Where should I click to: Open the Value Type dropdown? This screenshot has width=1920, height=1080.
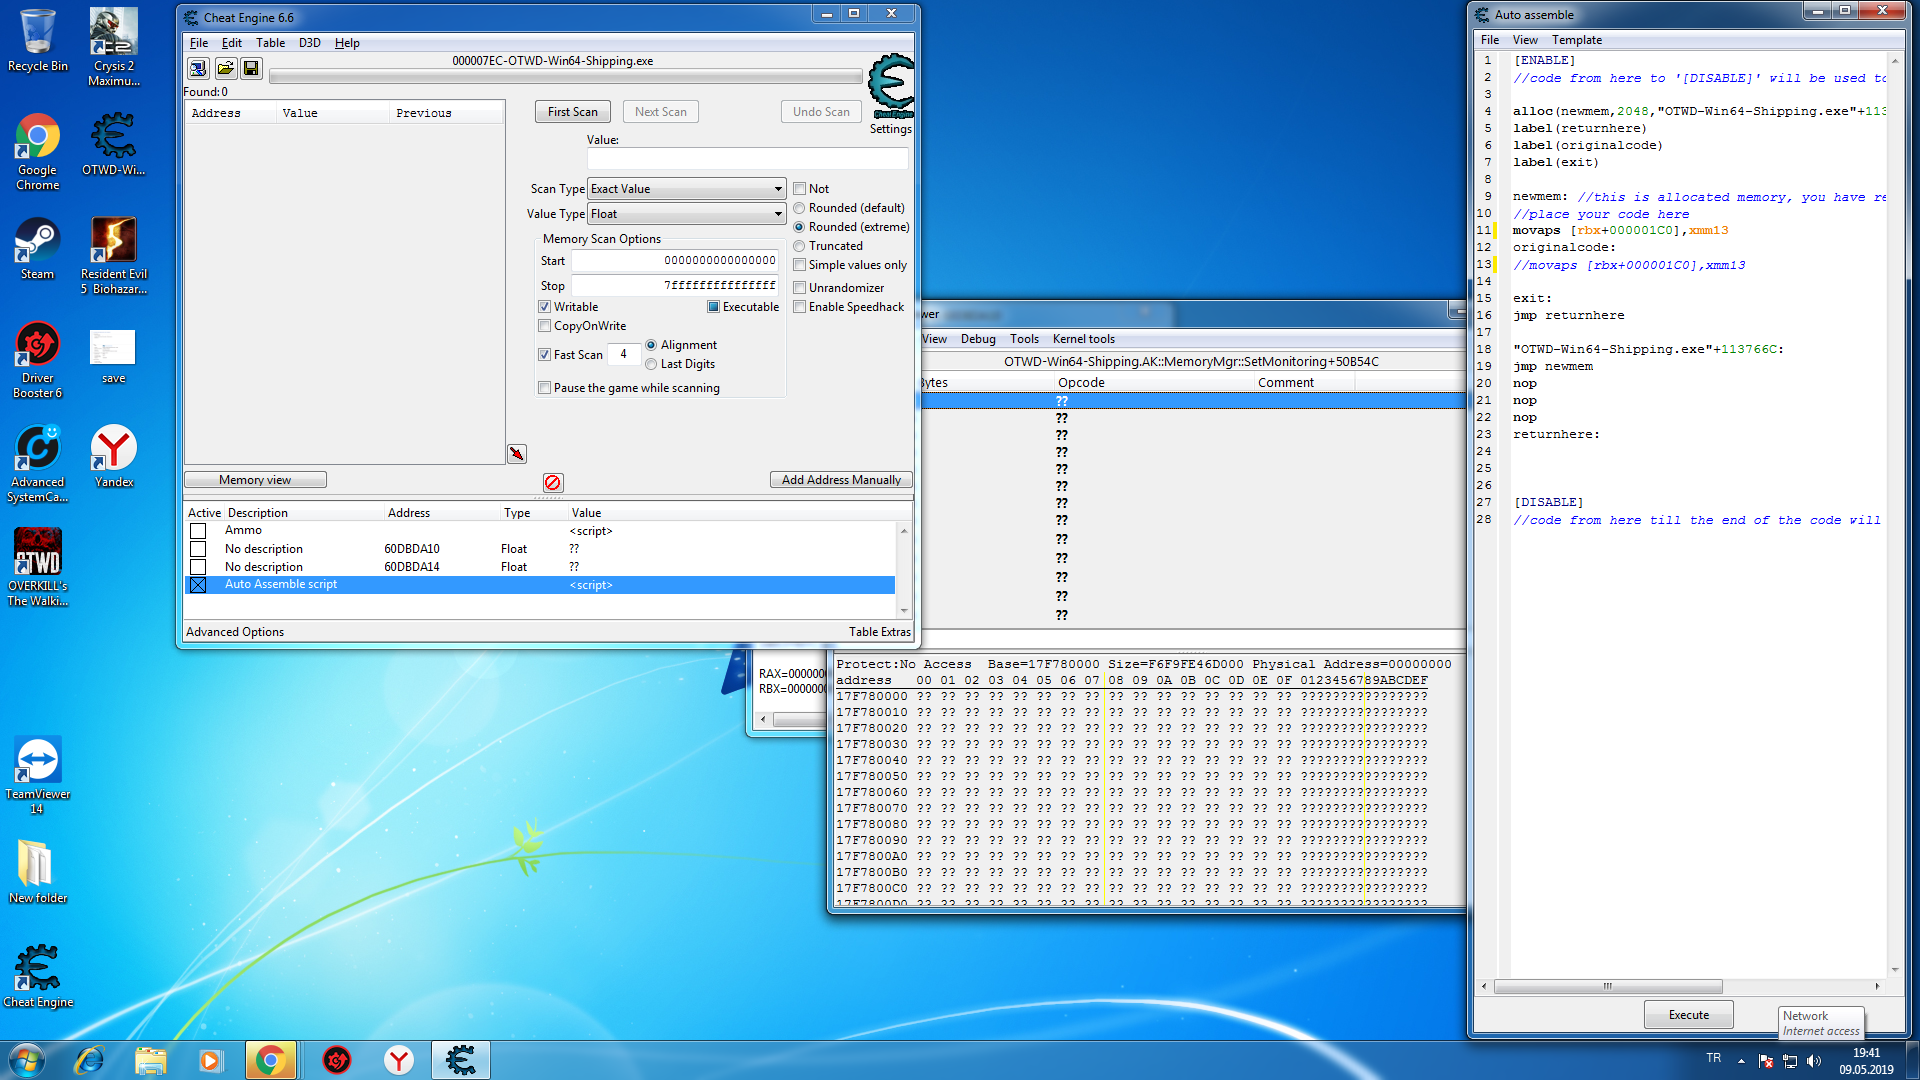point(686,214)
